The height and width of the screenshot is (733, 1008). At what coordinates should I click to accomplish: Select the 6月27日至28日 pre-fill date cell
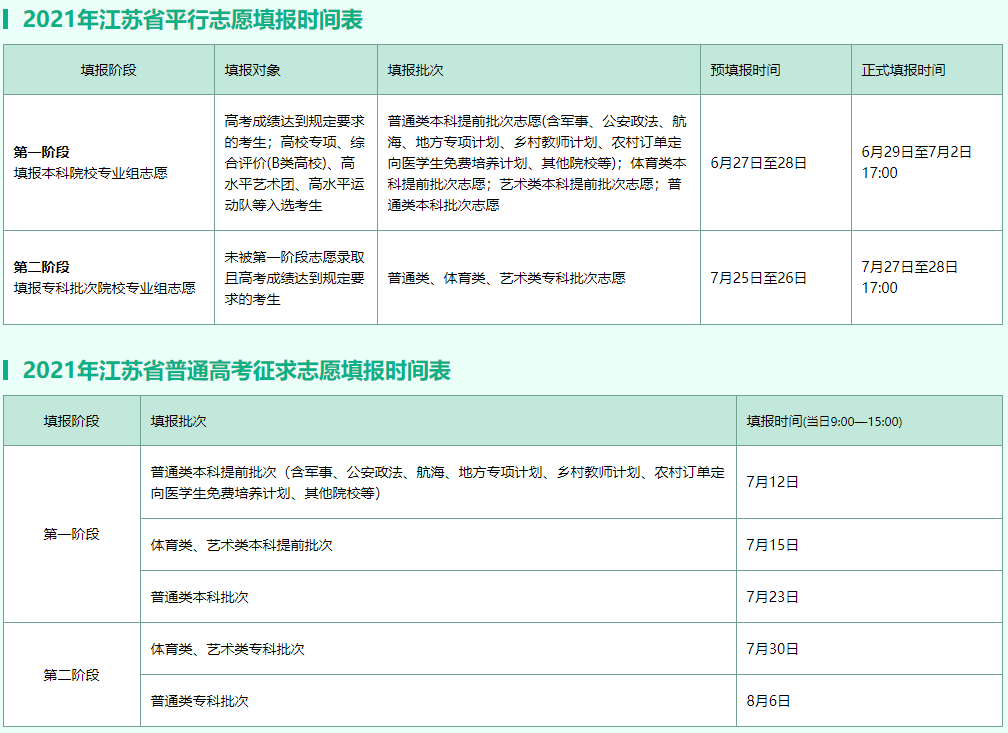pyautogui.click(x=758, y=162)
